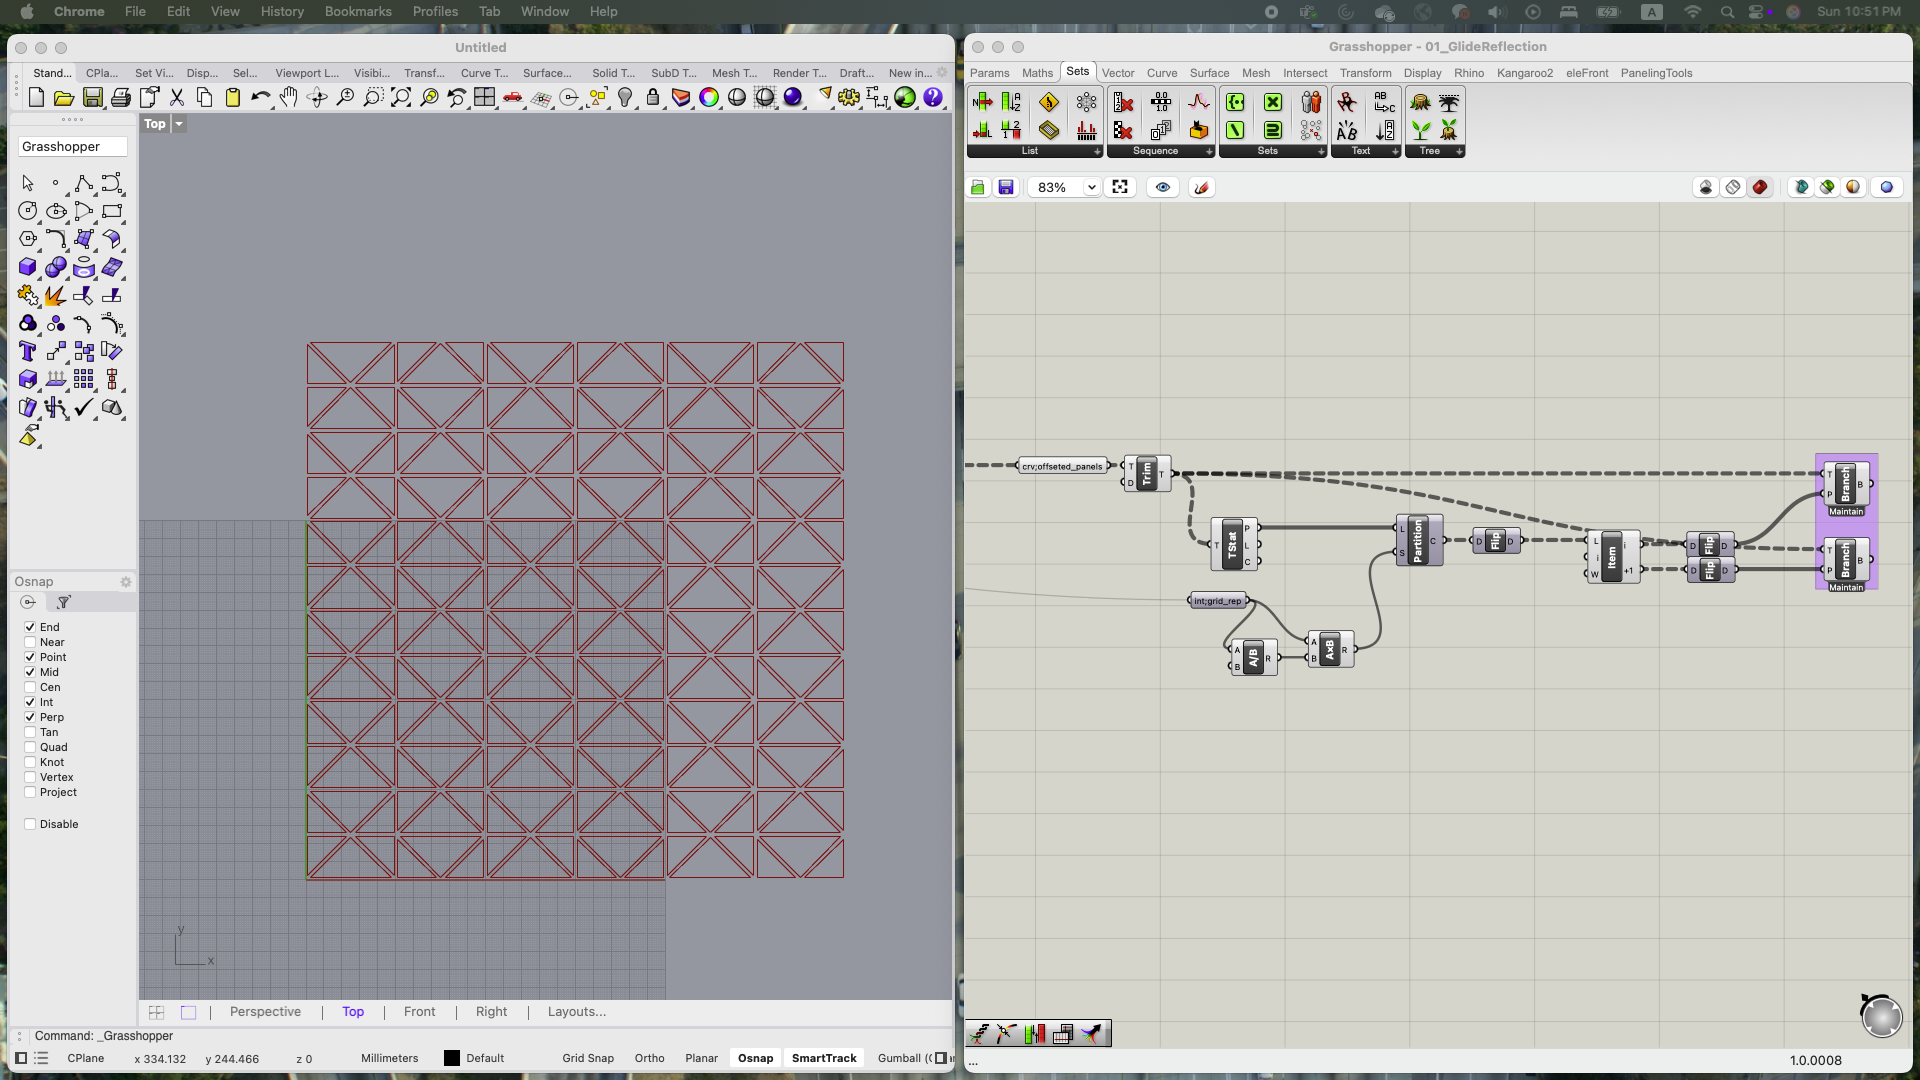1920x1080 pixels.
Task: Click the Sort List component icon
Action: tap(1011, 102)
